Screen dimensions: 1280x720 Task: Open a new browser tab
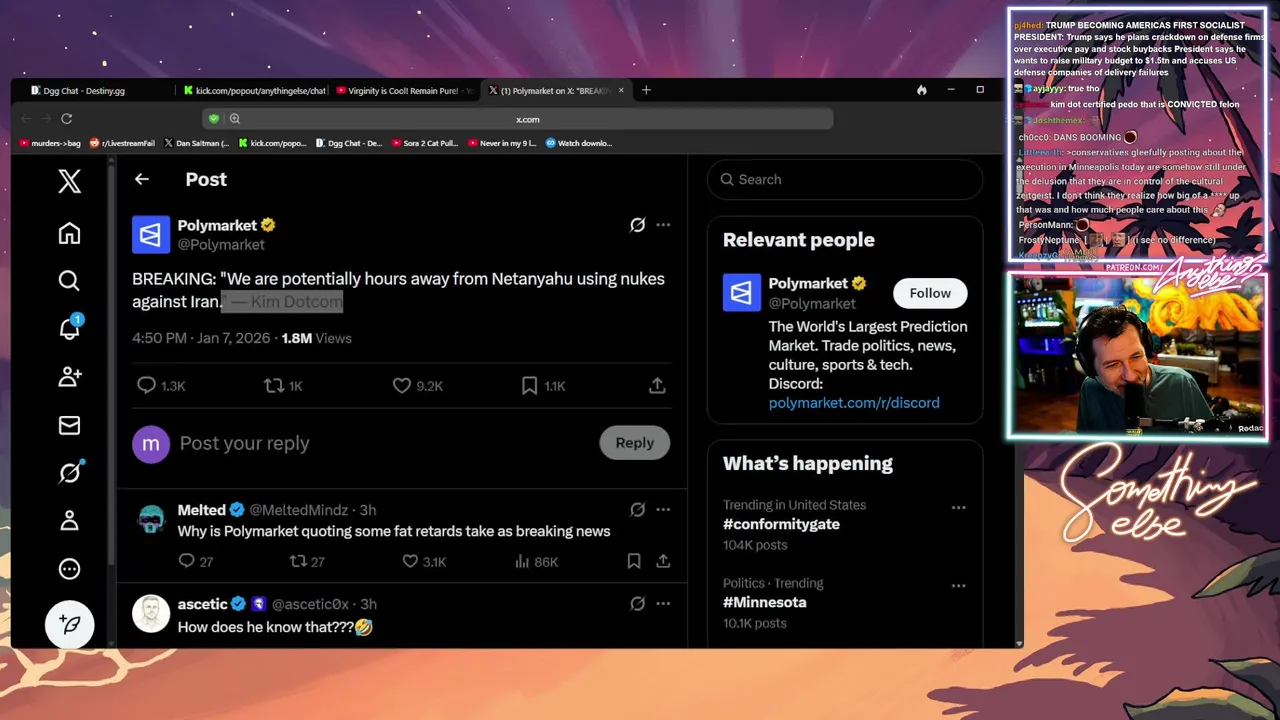(x=646, y=90)
